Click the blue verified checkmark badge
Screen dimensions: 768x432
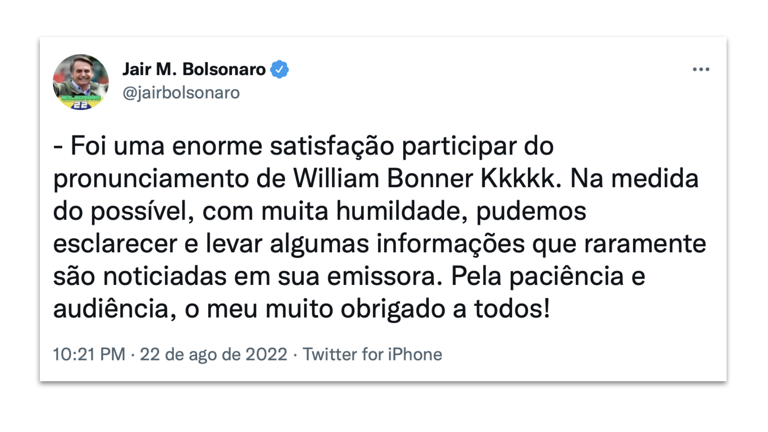[280, 70]
